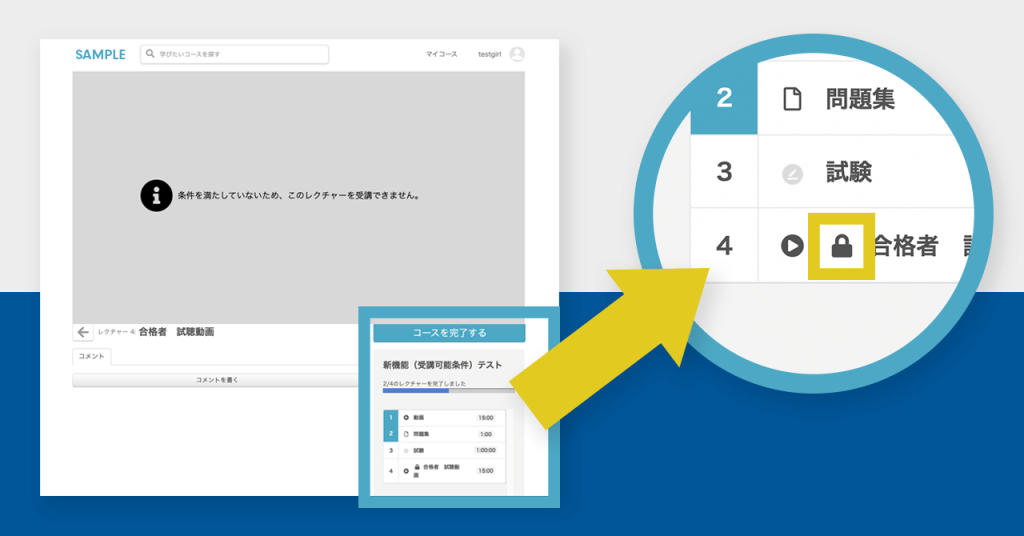1024x536 pixels.
Task: Click the back arrow beside lecture title
Action: 83,332
